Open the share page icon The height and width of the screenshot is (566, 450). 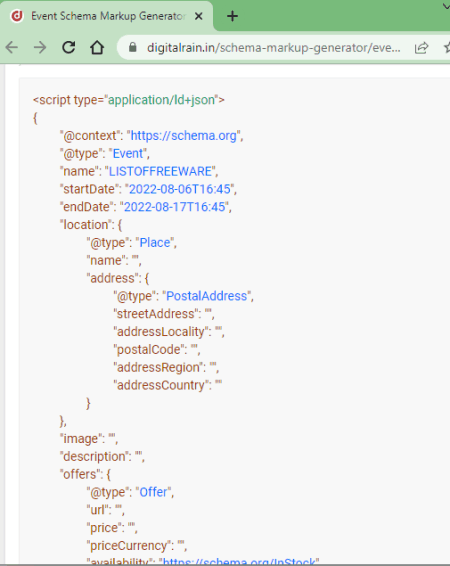click(x=421, y=48)
